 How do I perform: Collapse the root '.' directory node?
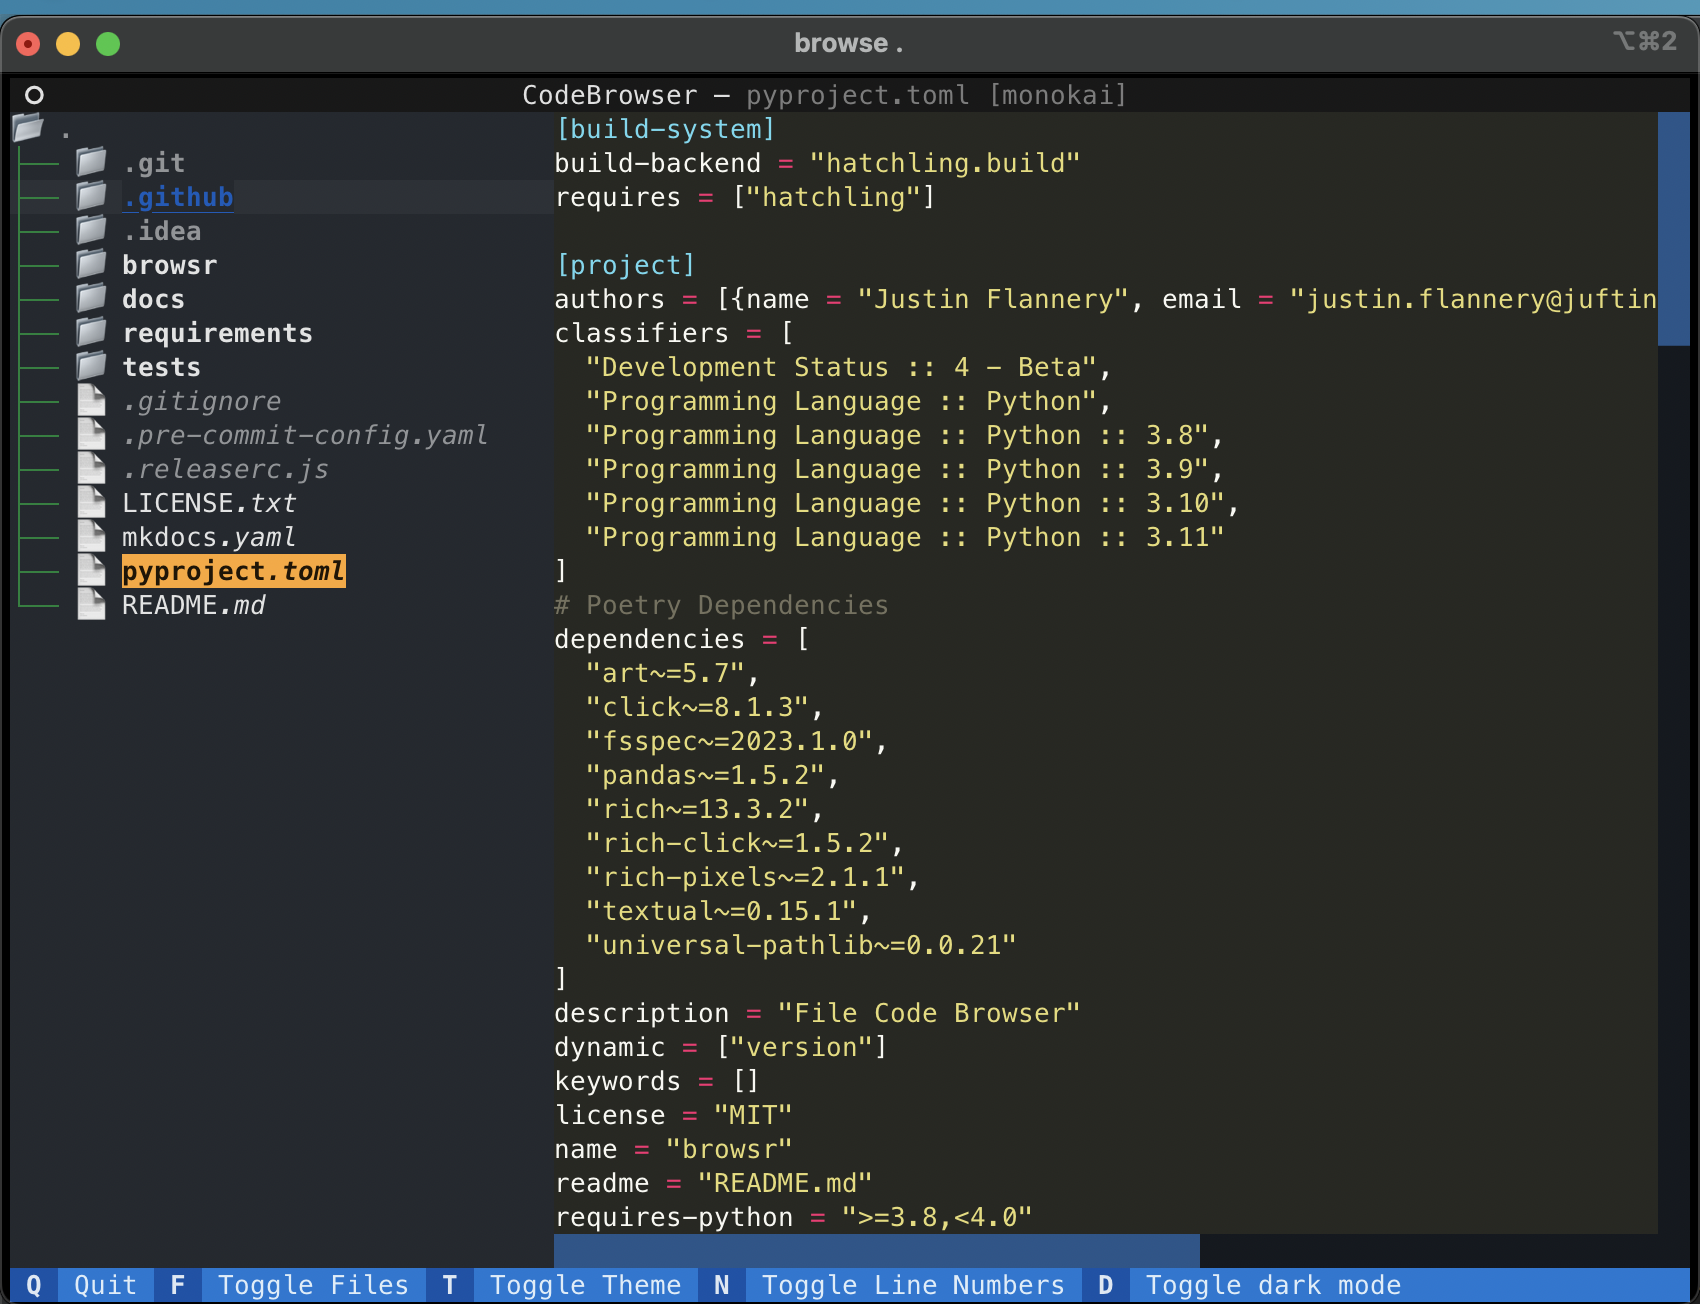pos(66,129)
